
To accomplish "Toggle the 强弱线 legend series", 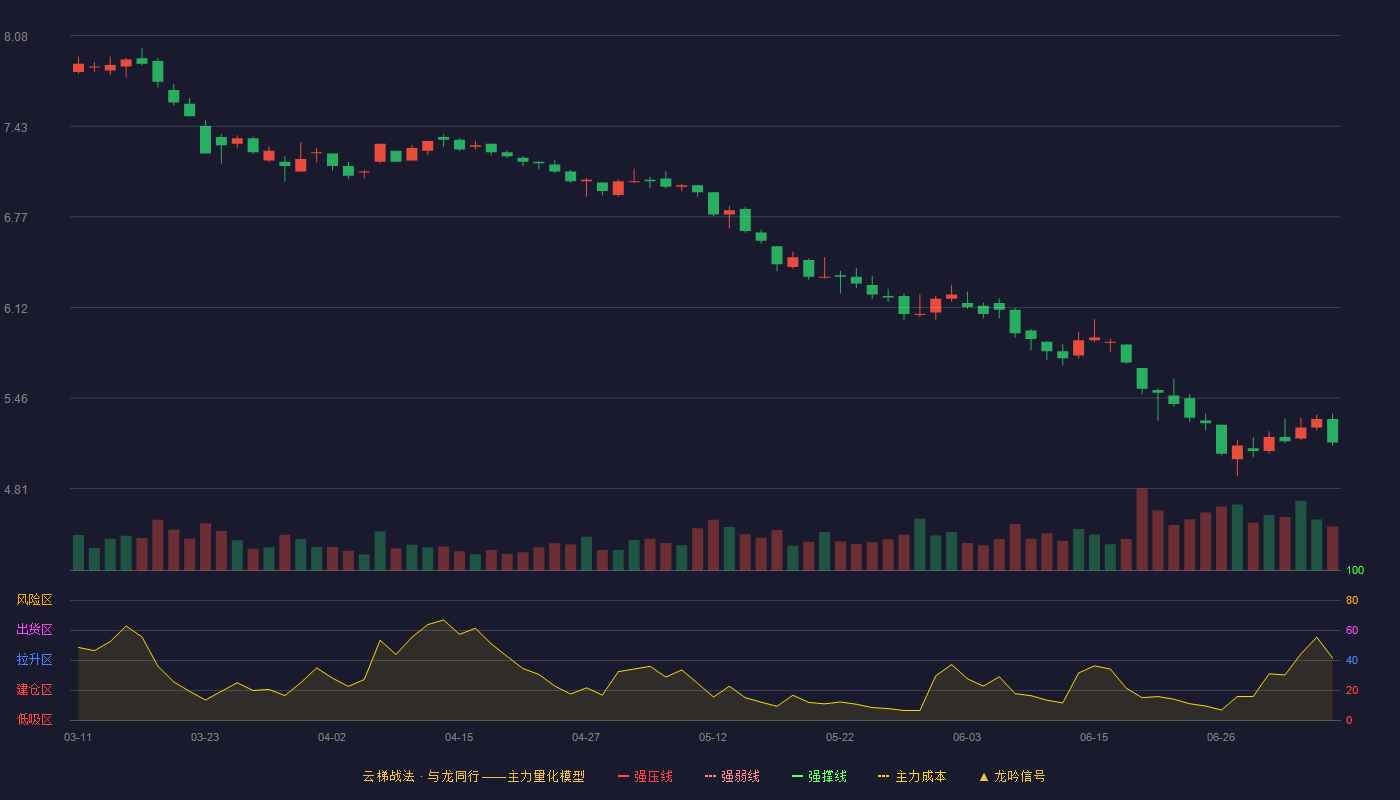I will pyautogui.click(x=732, y=776).
